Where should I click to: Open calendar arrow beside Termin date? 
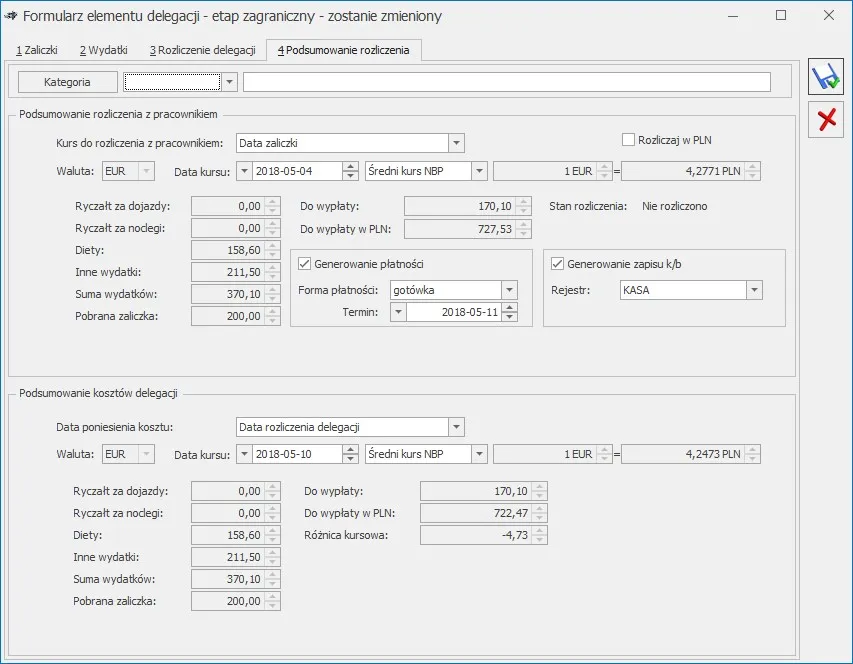tap(398, 312)
